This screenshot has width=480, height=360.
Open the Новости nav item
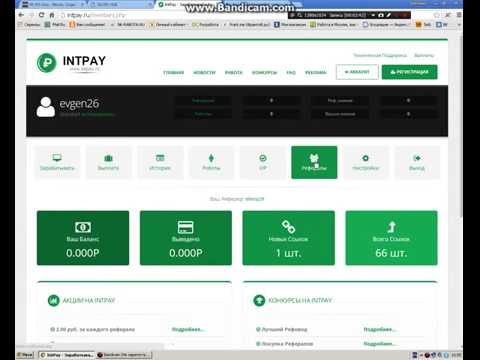click(204, 72)
